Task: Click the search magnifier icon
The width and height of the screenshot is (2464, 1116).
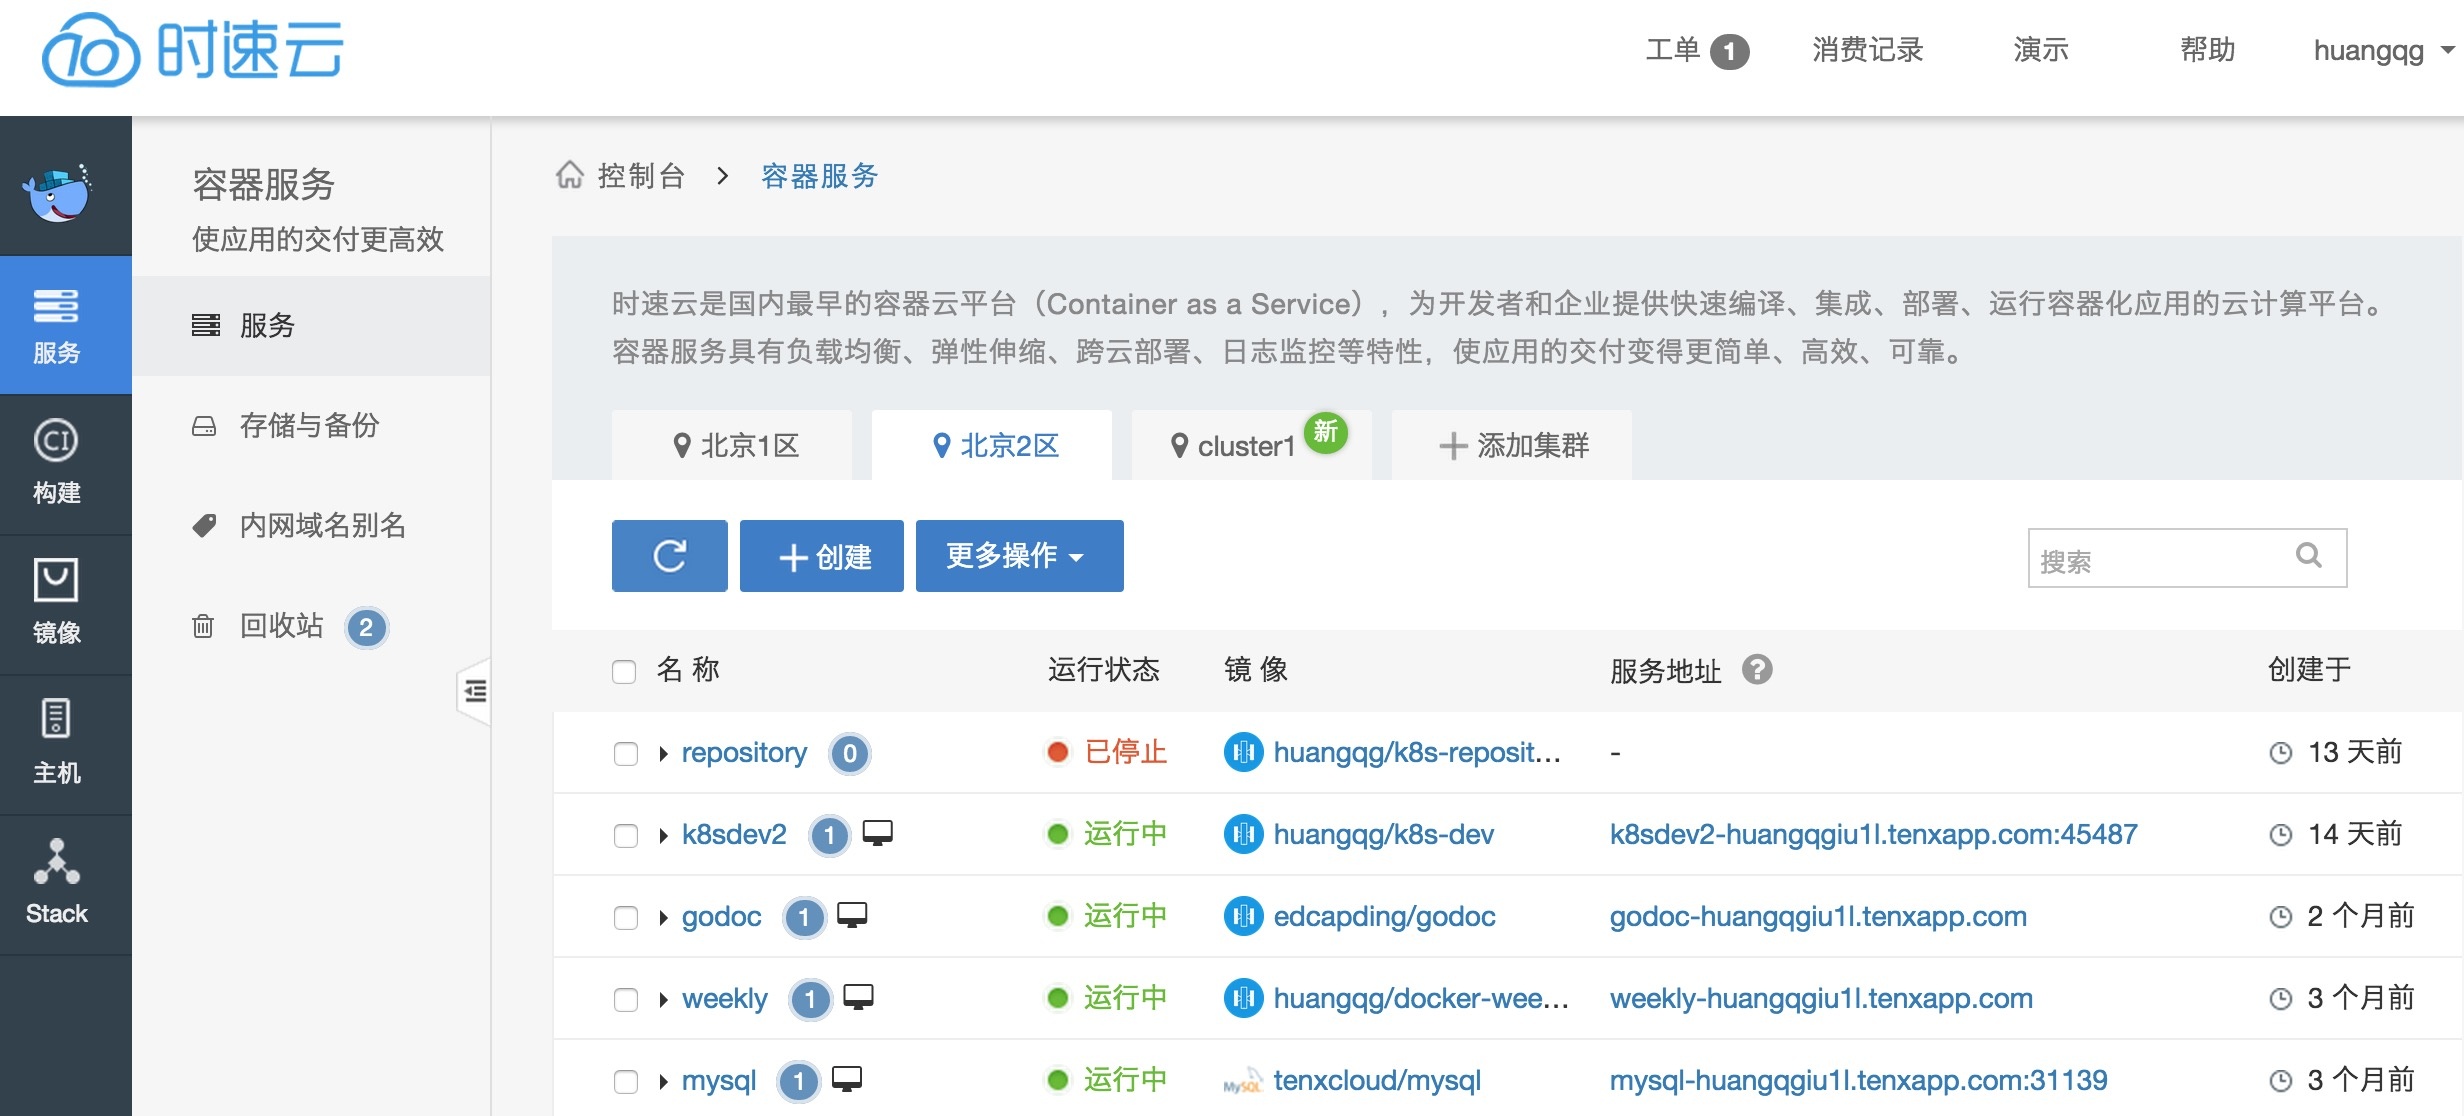Action: pos(2309,556)
